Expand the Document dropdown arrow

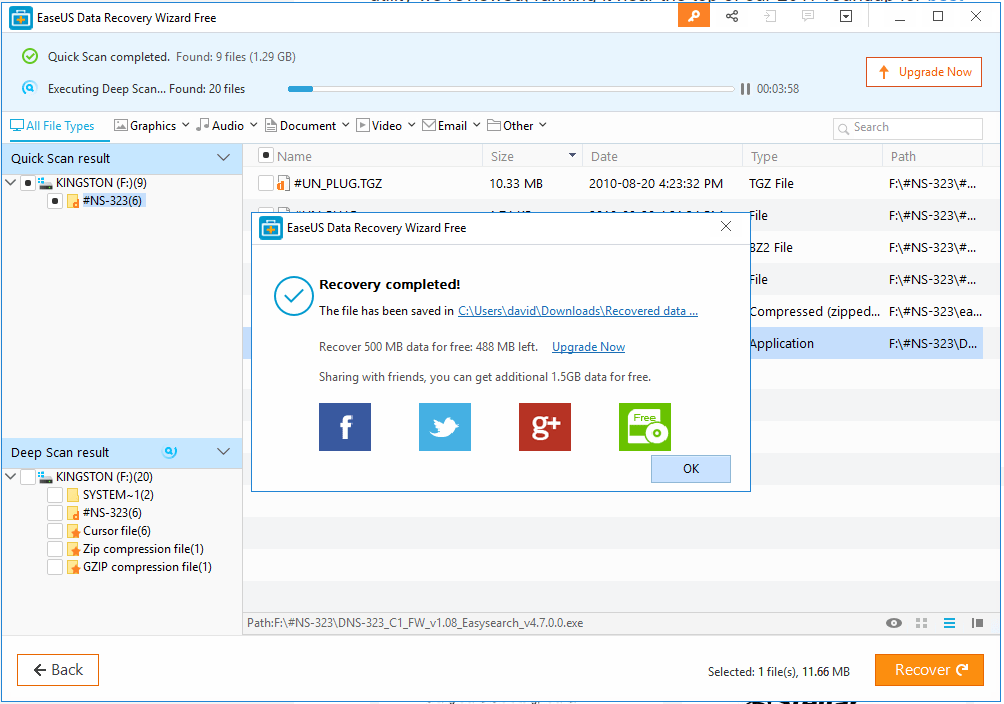coord(346,125)
